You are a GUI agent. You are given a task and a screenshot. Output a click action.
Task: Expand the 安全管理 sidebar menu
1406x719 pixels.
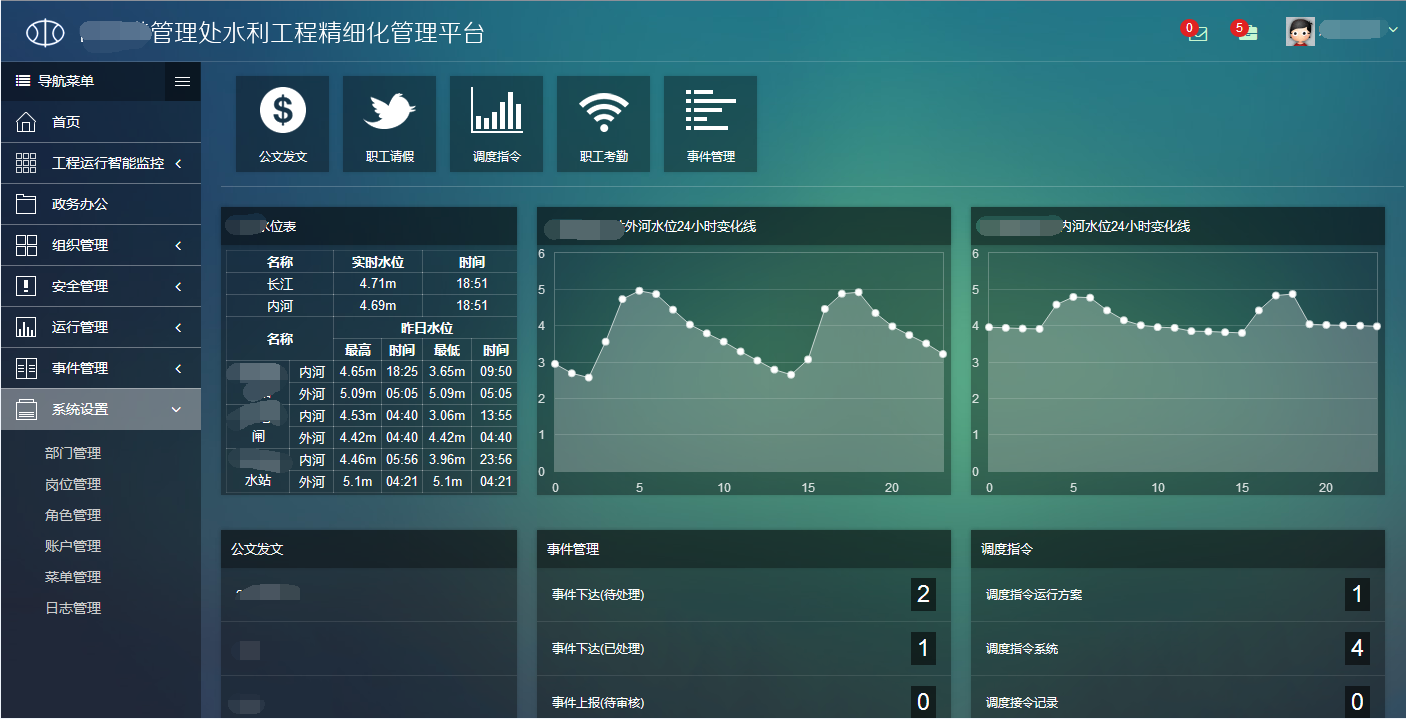pyautogui.click(x=100, y=286)
